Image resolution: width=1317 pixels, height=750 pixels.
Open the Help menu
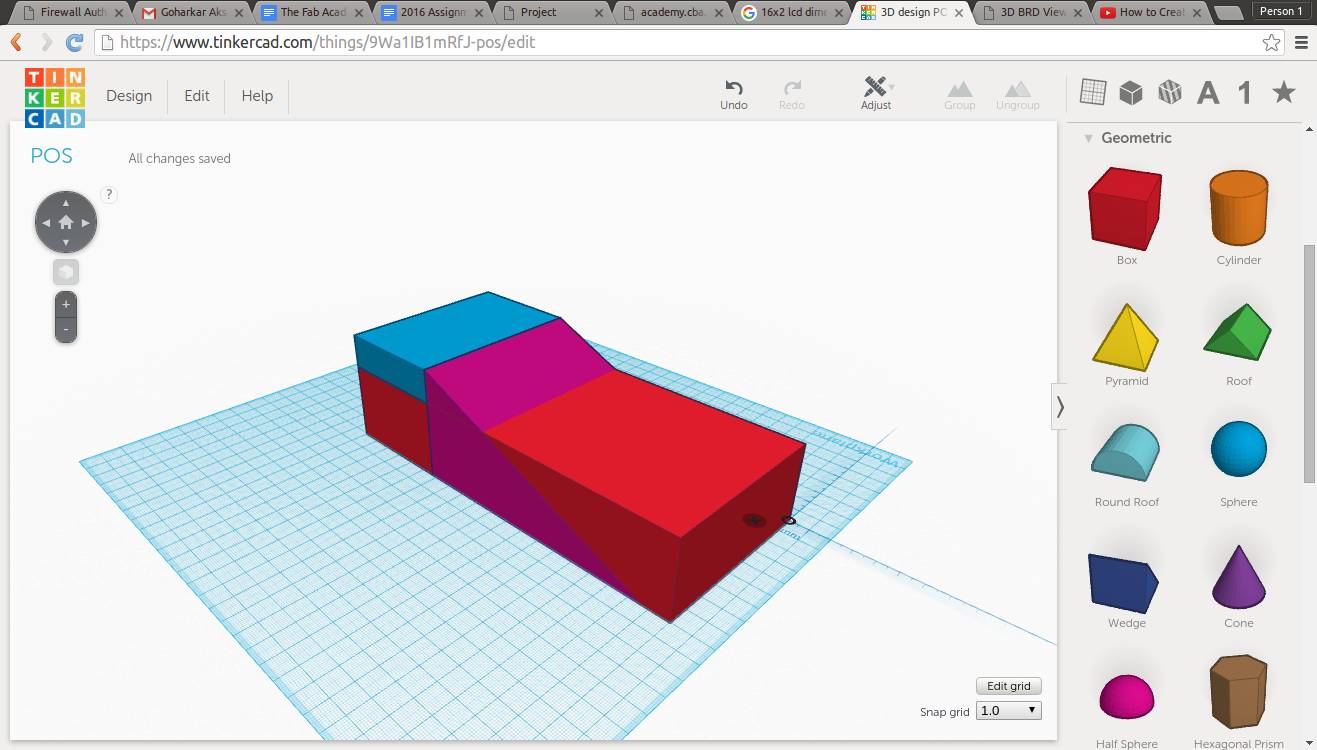(257, 96)
